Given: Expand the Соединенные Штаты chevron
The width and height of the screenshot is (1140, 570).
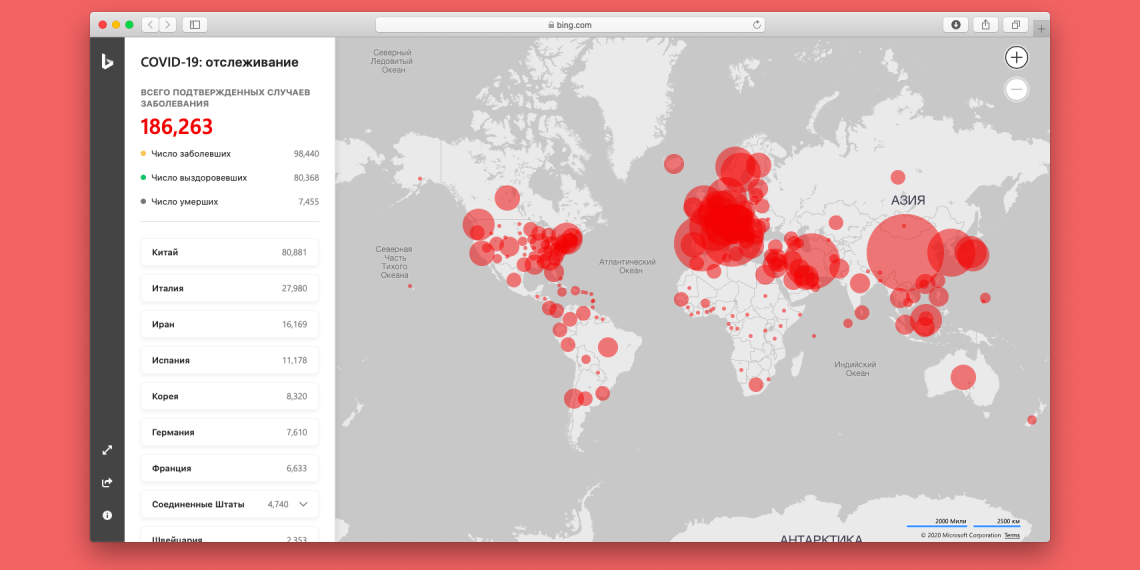Looking at the screenshot, I should click(x=303, y=504).
